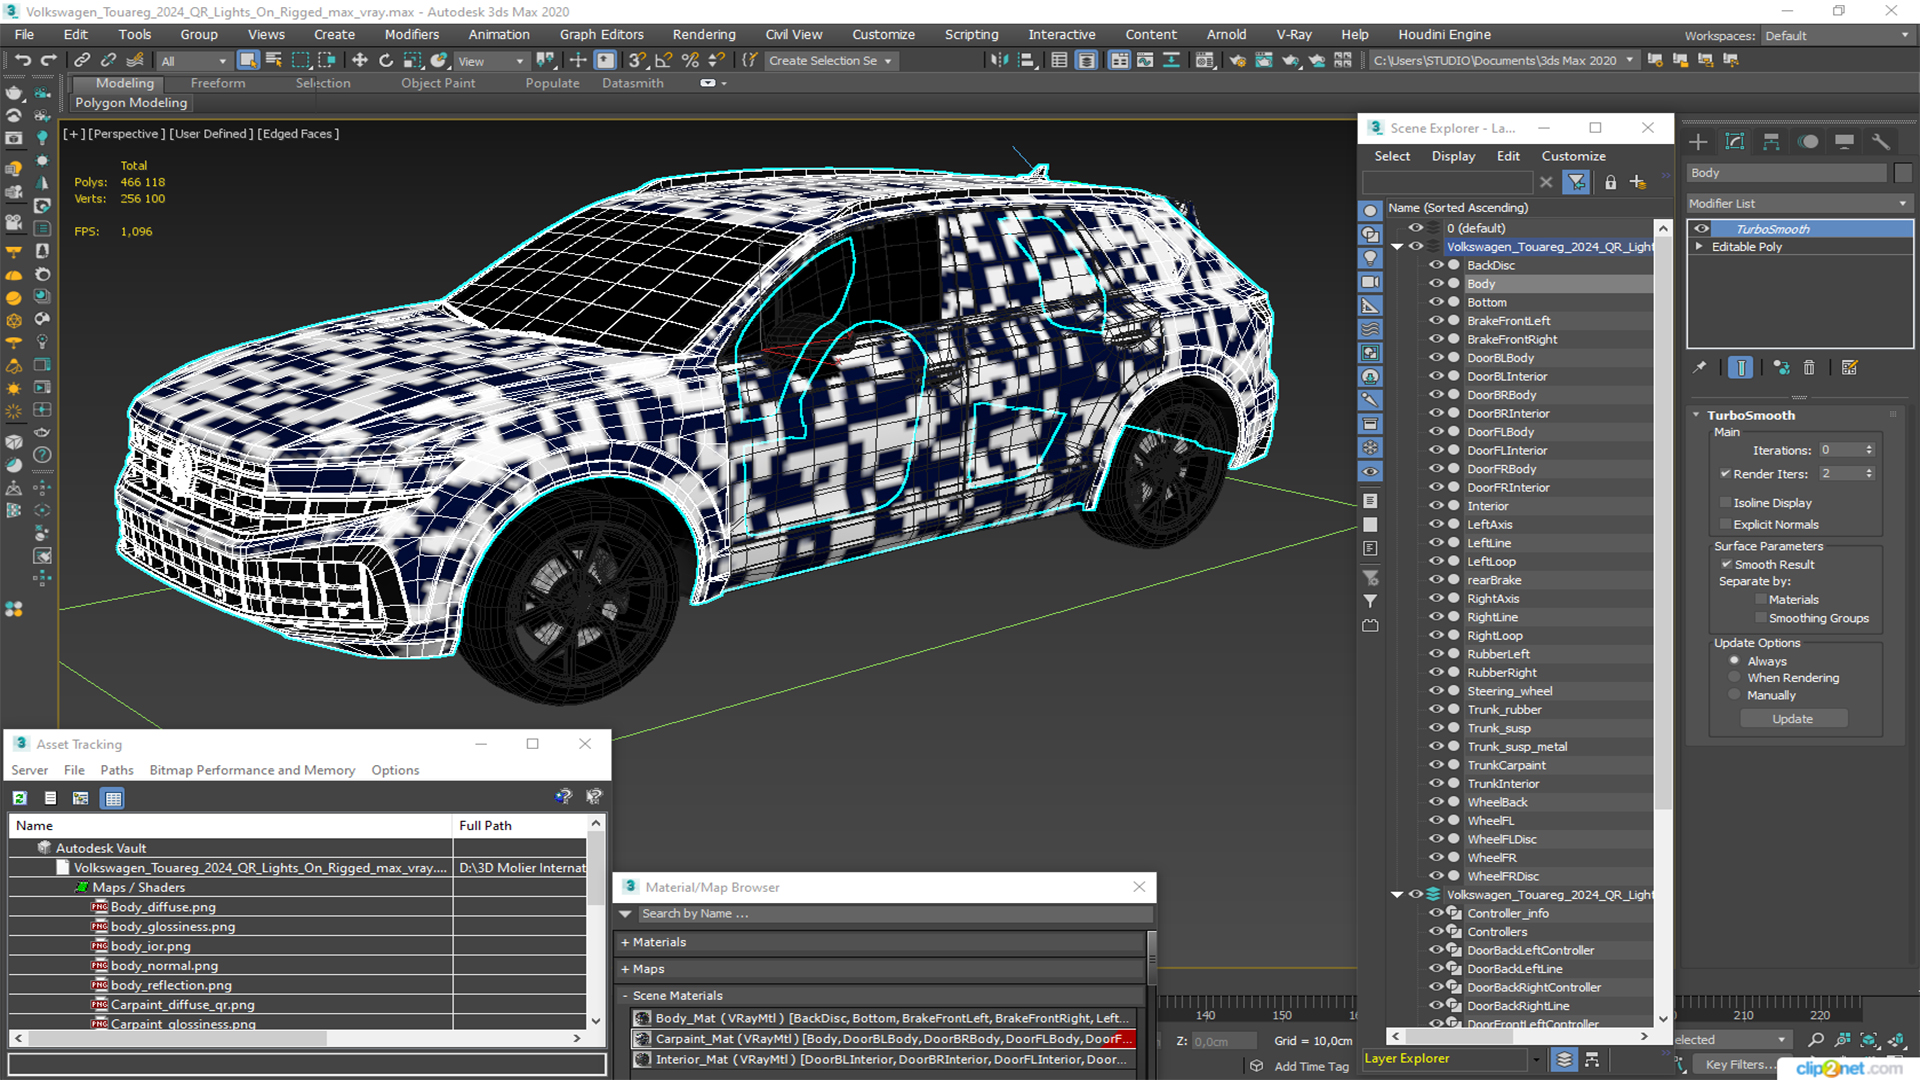This screenshot has height=1080, width=1920.
Task: Click the Pin Stack icon
Action: click(1699, 368)
